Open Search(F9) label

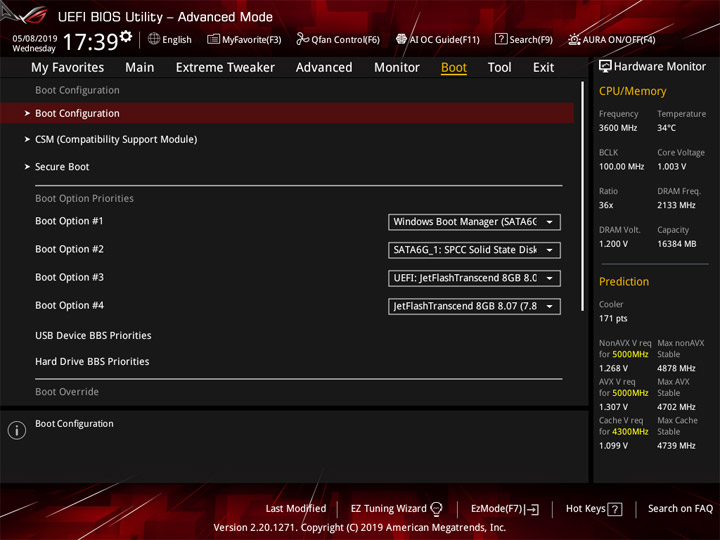[531, 40]
